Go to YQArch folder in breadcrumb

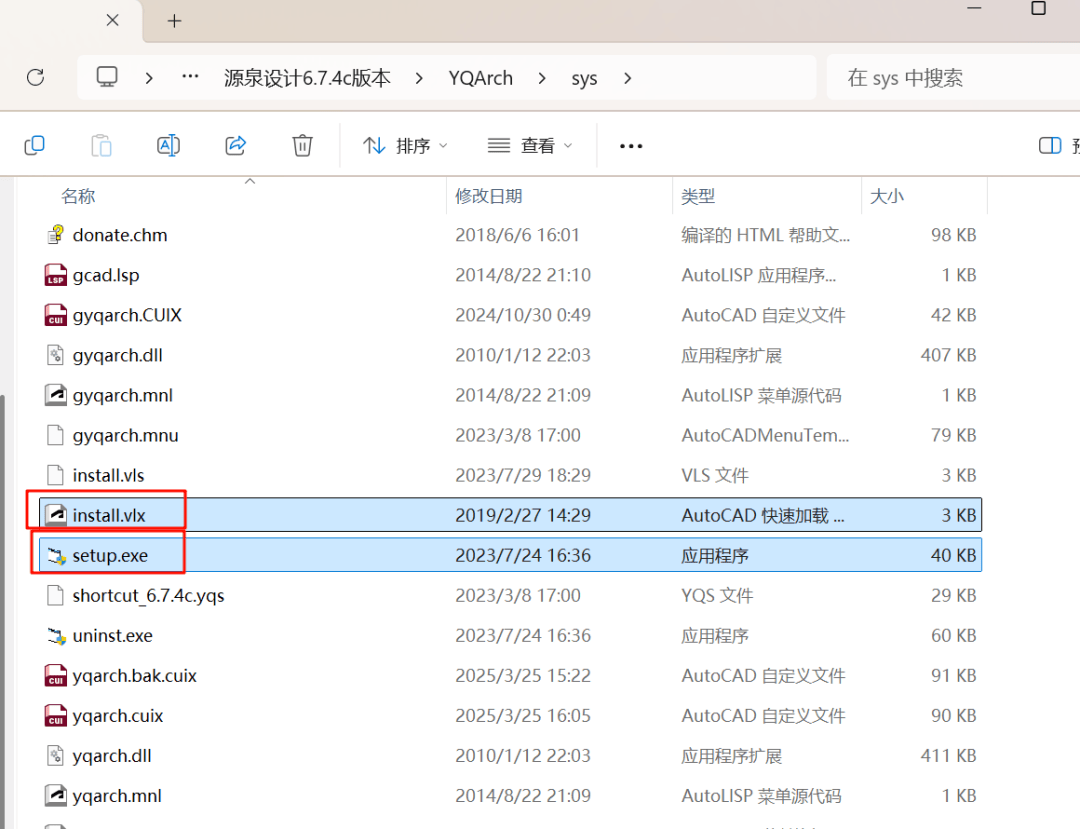[480, 78]
